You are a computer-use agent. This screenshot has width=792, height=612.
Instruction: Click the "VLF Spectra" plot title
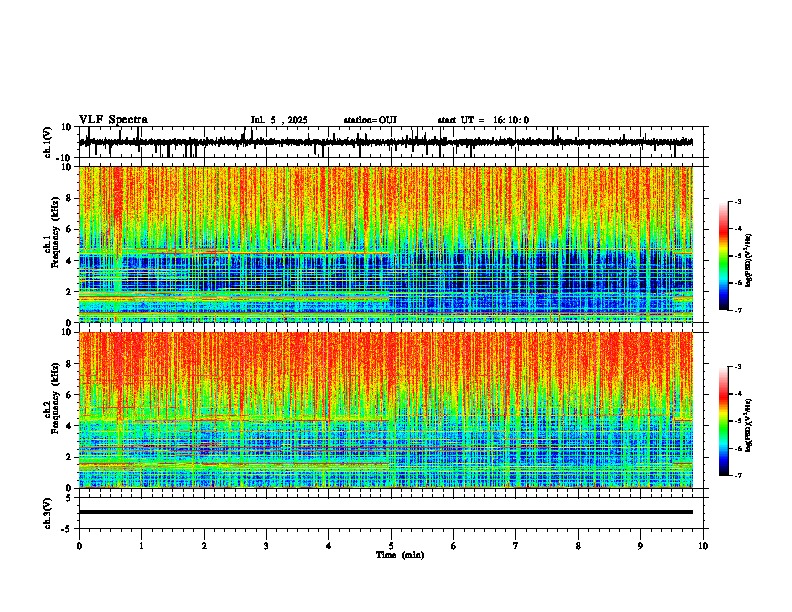coord(113,120)
